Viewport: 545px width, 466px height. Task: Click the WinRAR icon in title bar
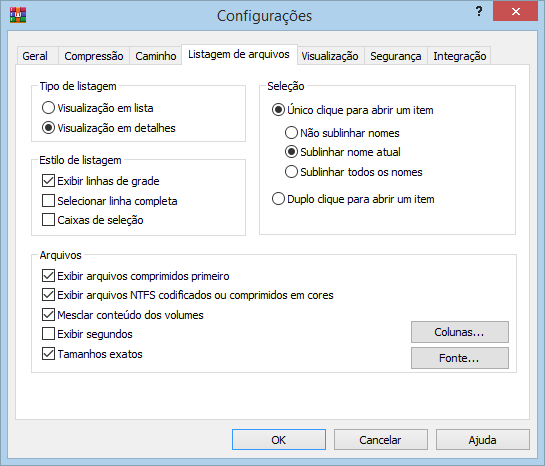point(18,15)
